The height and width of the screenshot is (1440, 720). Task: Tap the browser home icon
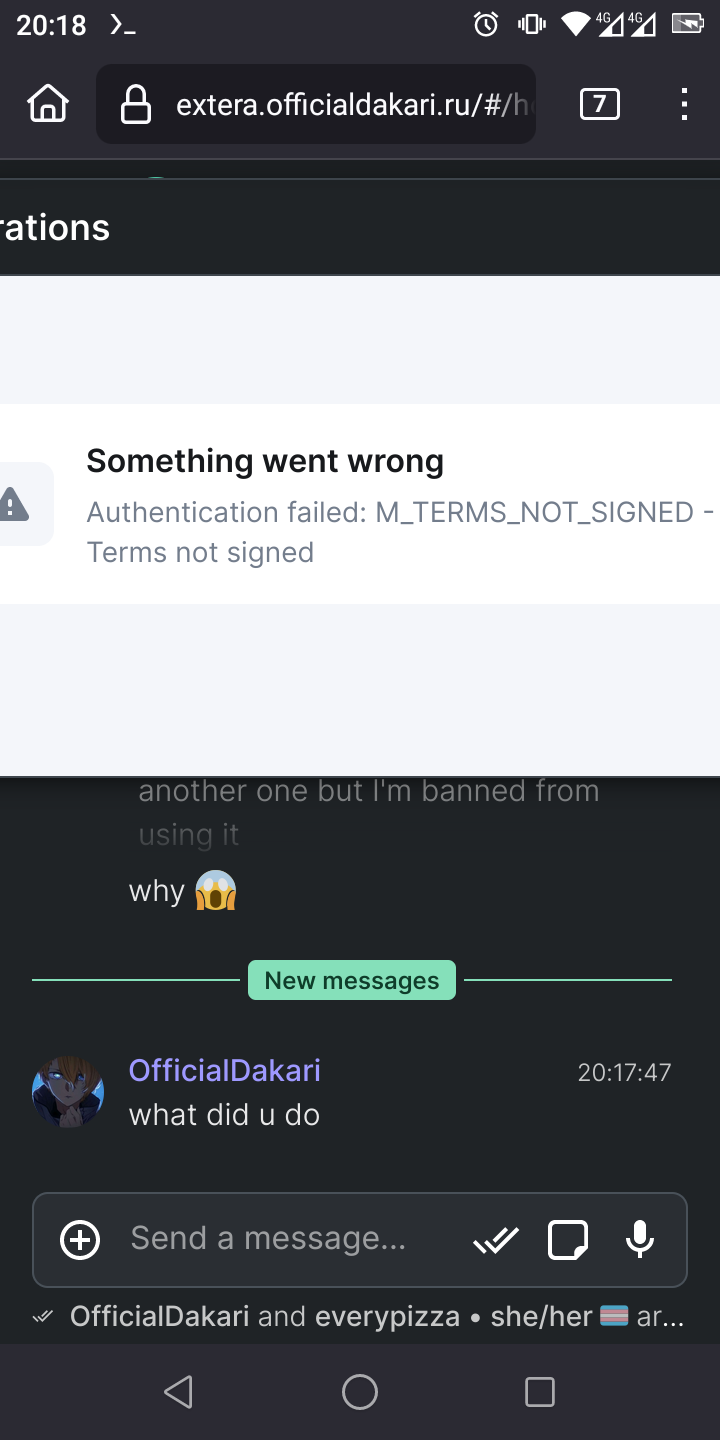click(x=48, y=104)
